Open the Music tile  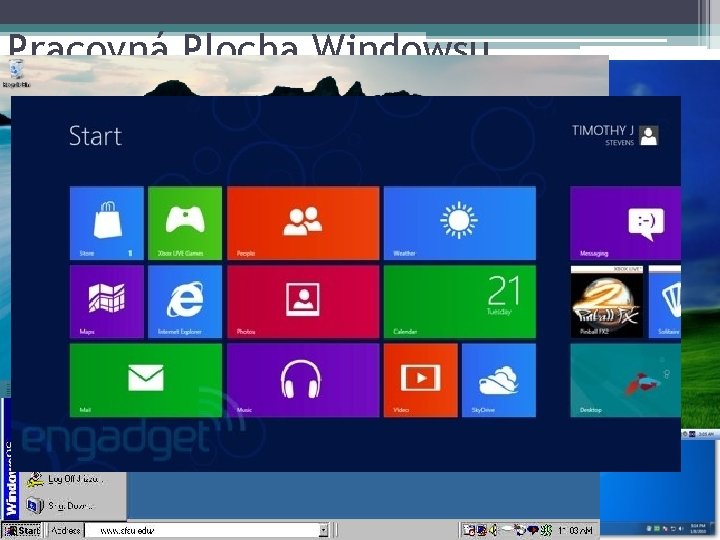click(x=303, y=380)
